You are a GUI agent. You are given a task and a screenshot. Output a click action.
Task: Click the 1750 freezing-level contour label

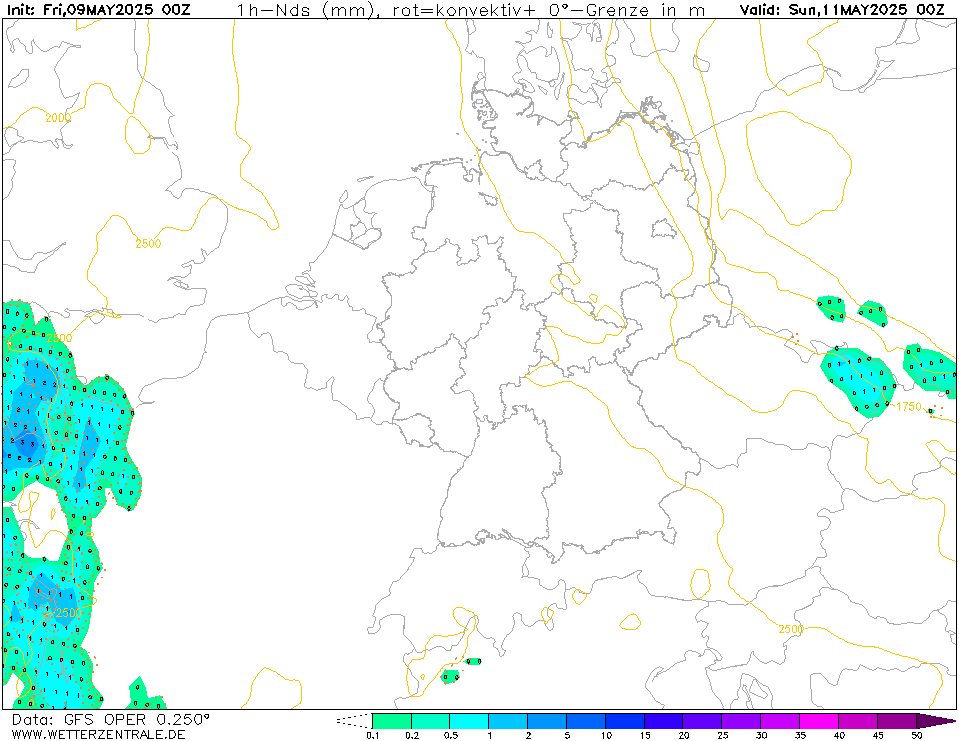(909, 407)
